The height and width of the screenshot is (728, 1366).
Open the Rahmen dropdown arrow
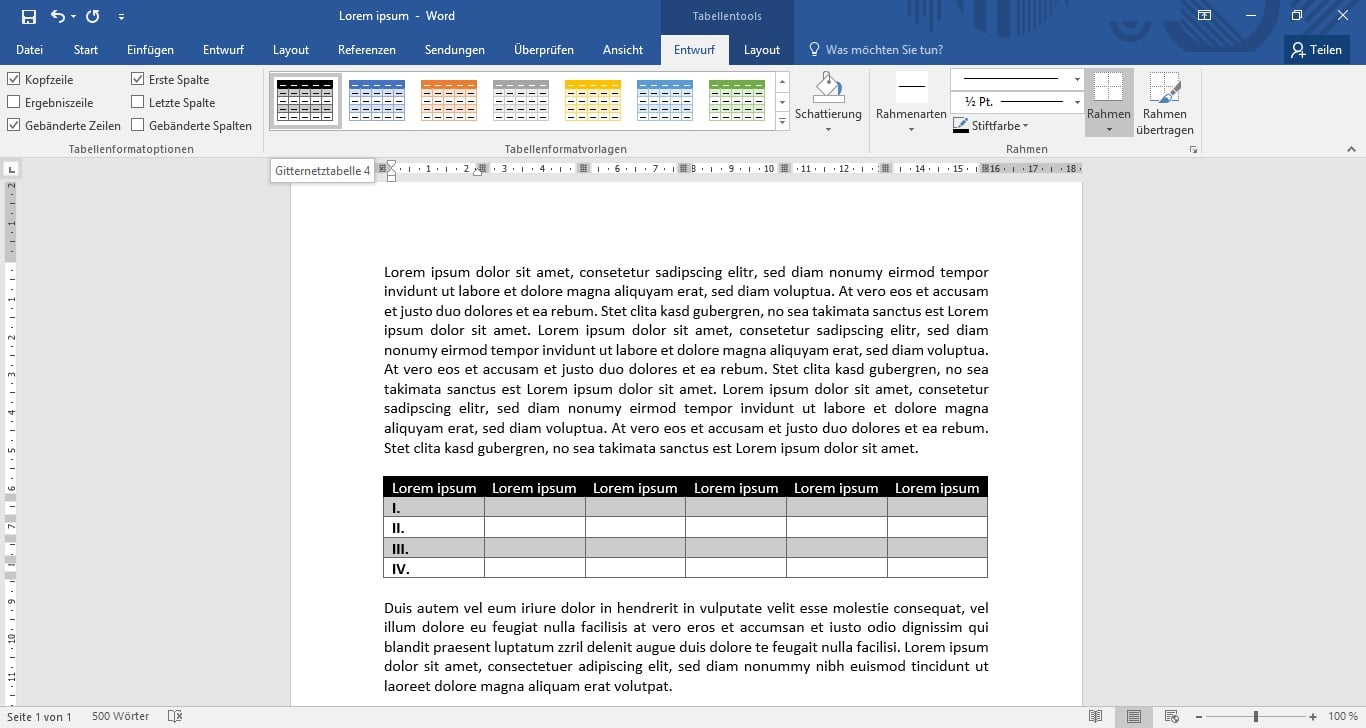coord(1109,130)
